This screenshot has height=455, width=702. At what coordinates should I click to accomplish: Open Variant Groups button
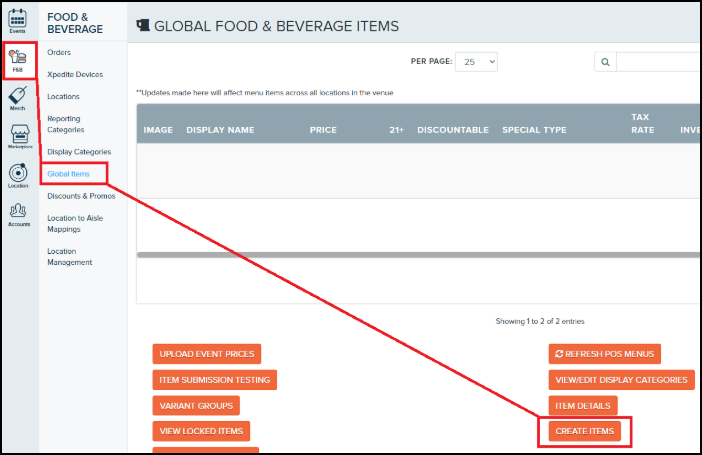[x=196, y=406]
